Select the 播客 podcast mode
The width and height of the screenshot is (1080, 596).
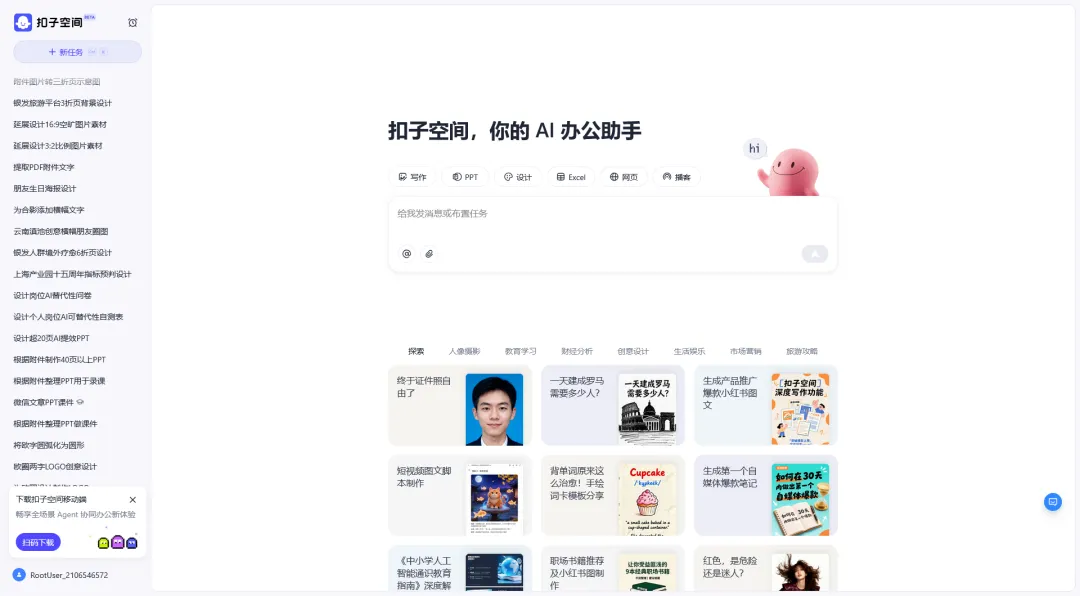click(676, 177)
